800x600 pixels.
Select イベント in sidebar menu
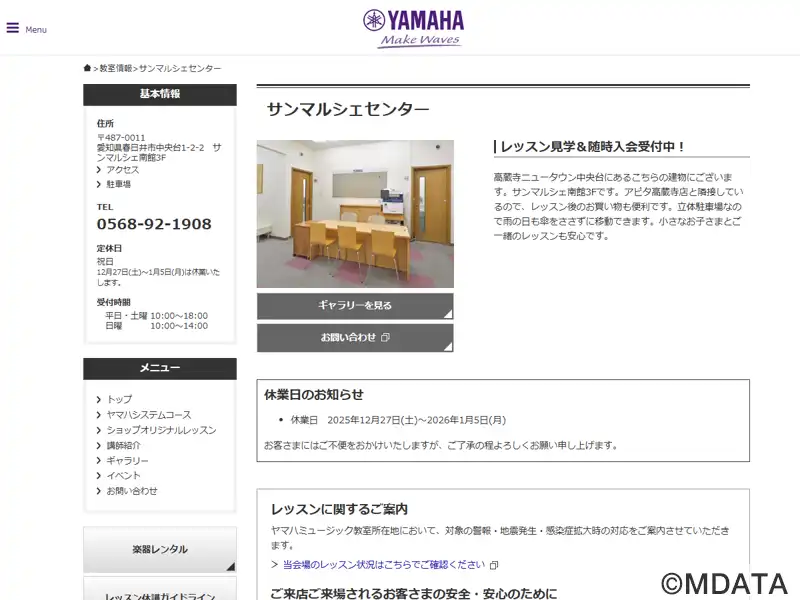click(123, 476)
